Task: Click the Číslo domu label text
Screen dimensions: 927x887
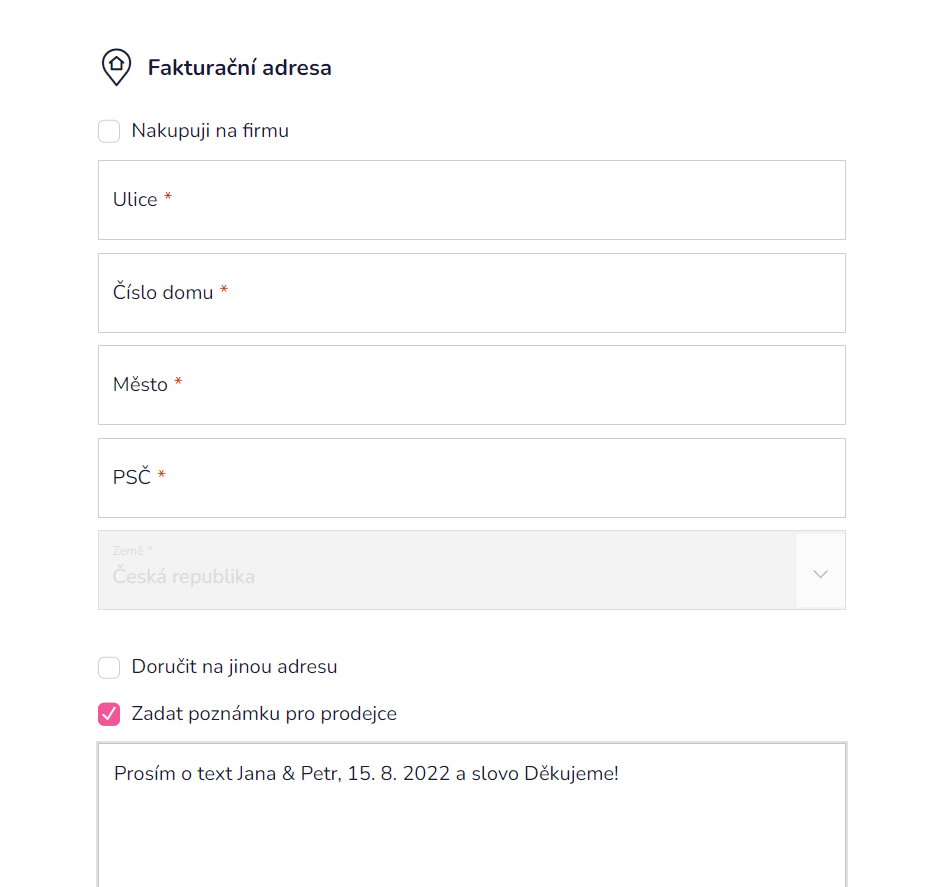Action: click(163, 292)
